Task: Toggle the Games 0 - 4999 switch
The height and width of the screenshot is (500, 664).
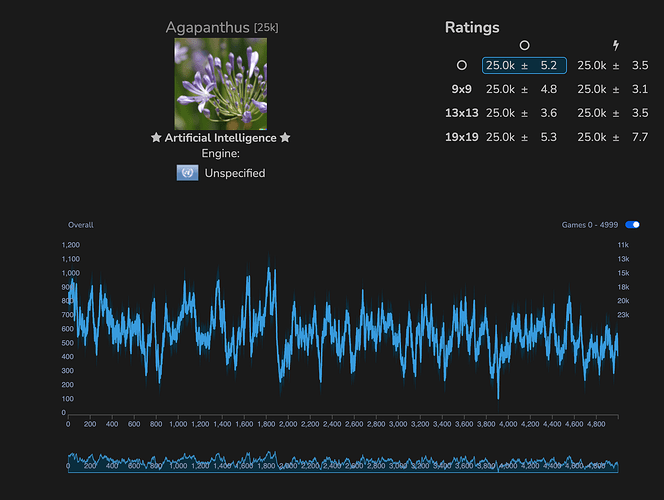Action: 632,225
